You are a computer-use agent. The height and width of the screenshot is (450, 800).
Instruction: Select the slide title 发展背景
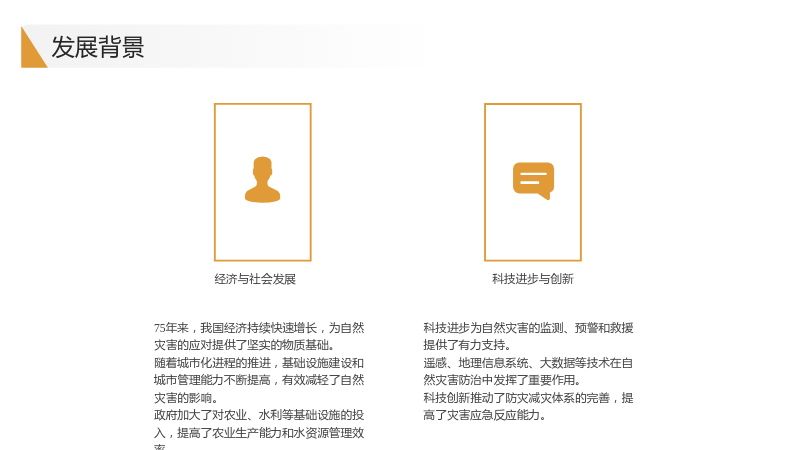98,47
